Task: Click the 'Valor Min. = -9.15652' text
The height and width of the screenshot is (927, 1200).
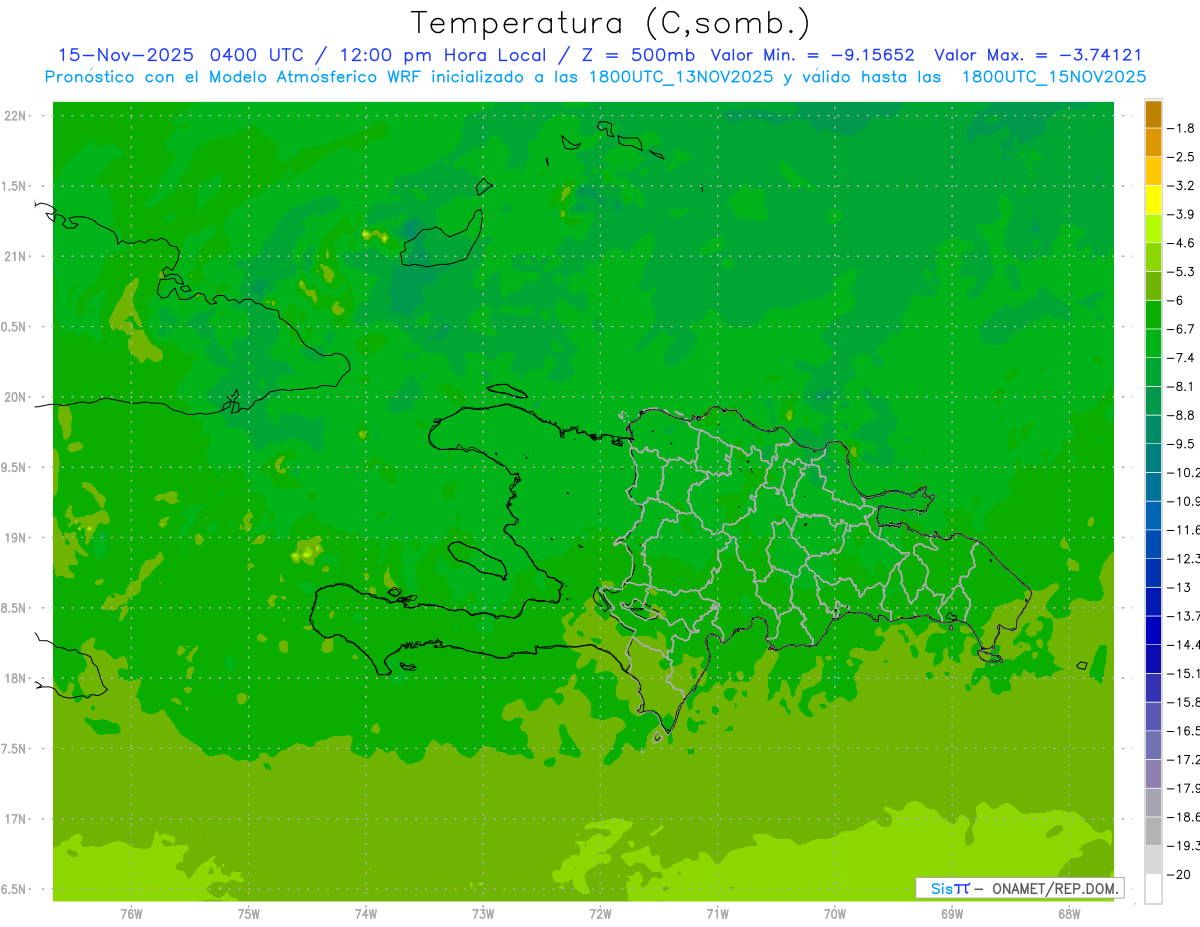Action: [x=812, y=55]
